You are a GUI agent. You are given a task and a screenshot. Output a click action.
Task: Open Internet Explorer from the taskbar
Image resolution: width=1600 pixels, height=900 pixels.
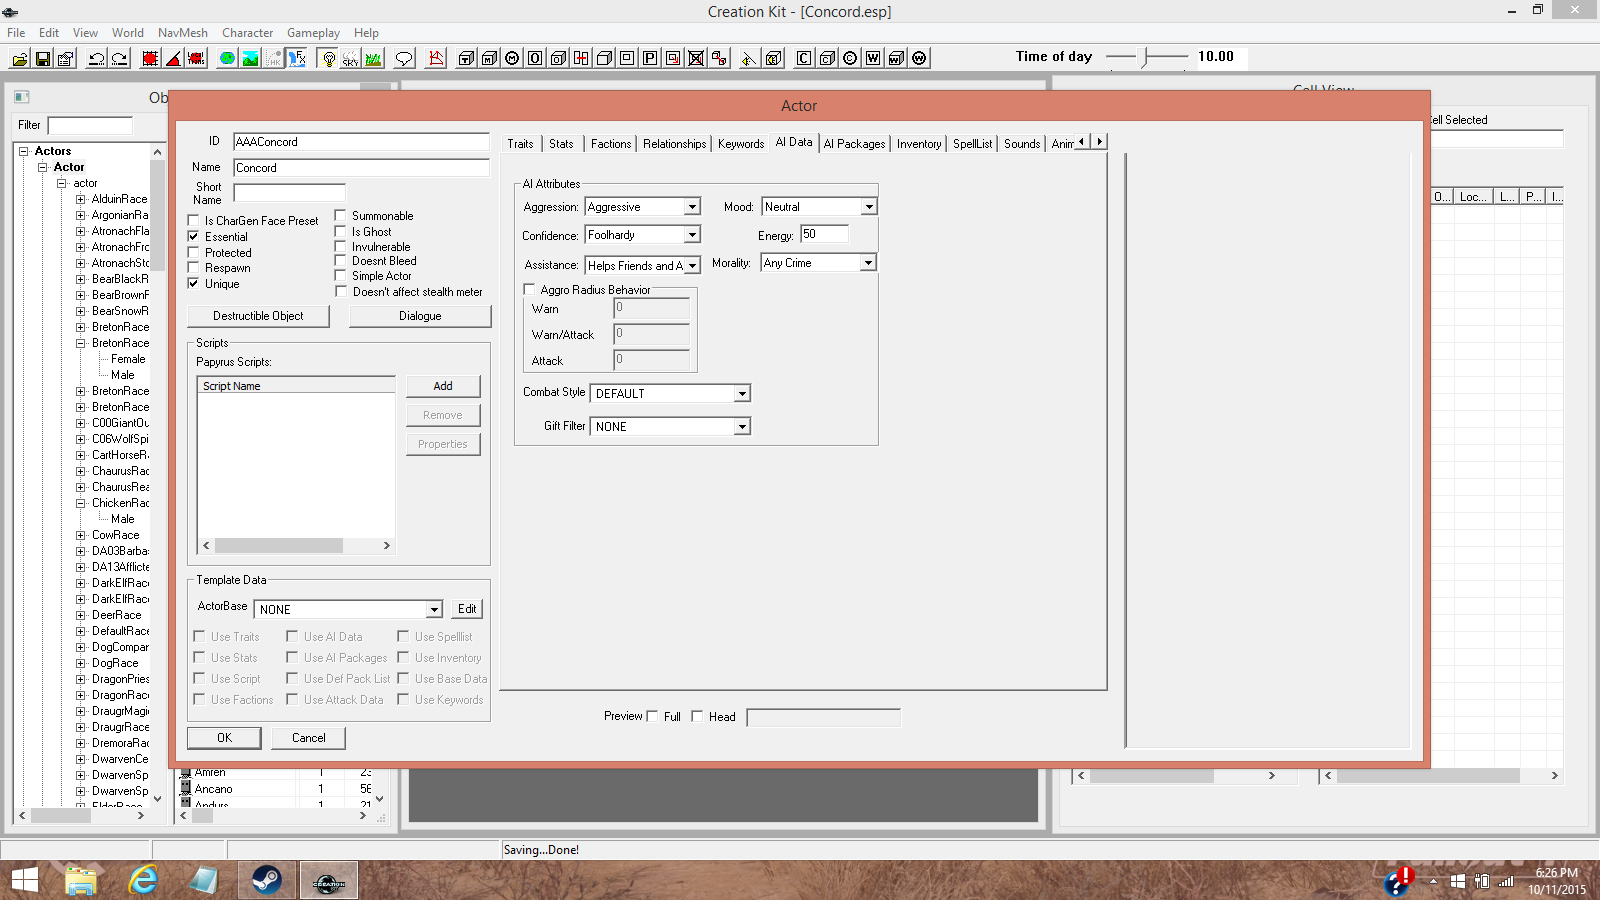(x=143, y=880)
